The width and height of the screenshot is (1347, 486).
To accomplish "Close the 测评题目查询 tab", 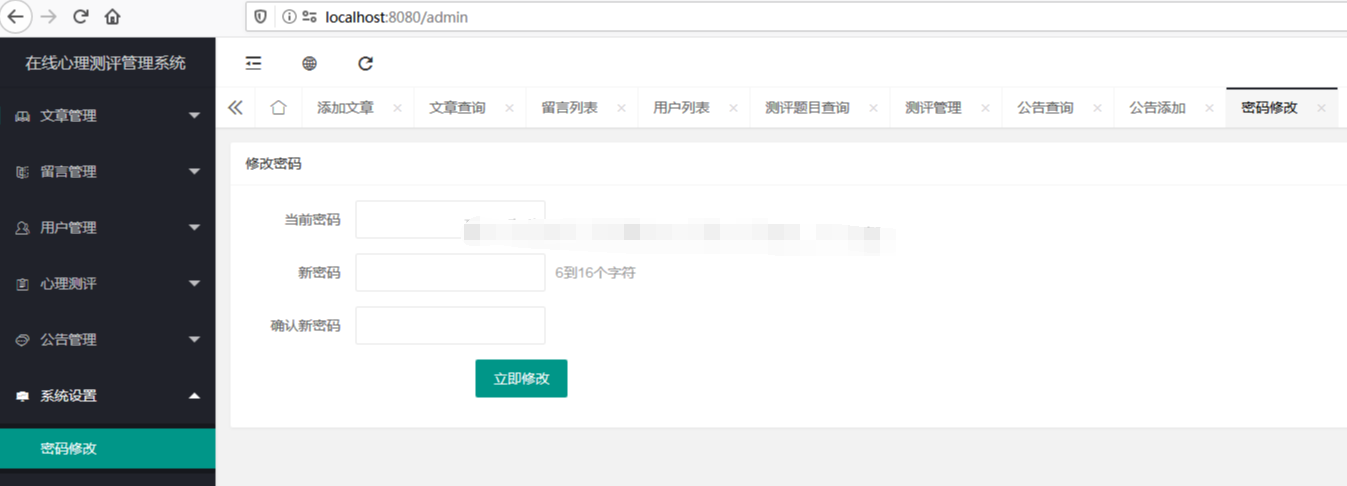I will 873,108.
